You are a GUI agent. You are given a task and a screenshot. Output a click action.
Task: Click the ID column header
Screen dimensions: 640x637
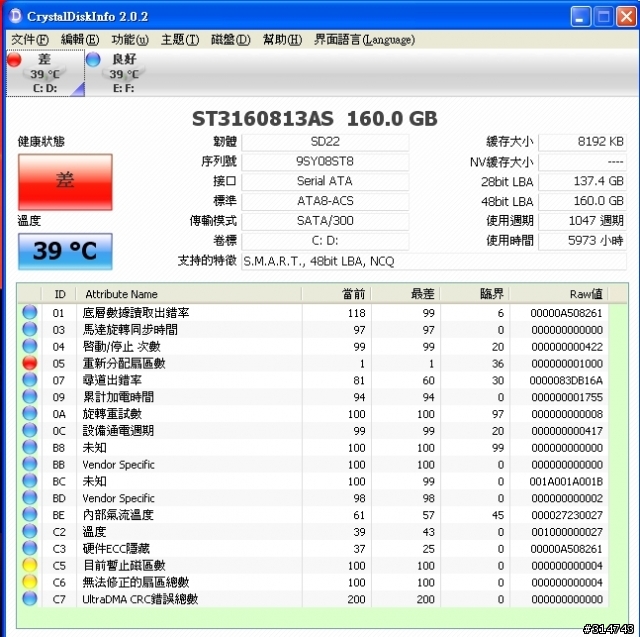click(59, 294)
